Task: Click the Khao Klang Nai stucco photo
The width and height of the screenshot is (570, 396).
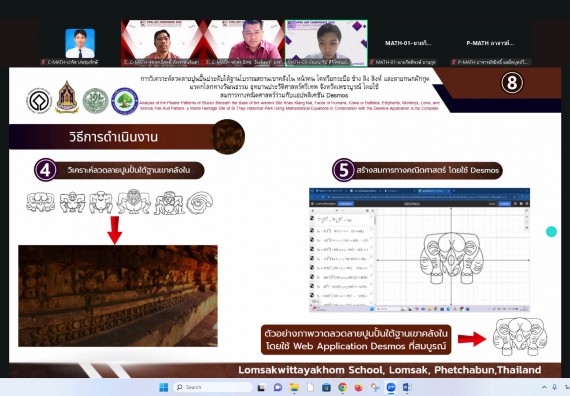Action: point(118,296)
